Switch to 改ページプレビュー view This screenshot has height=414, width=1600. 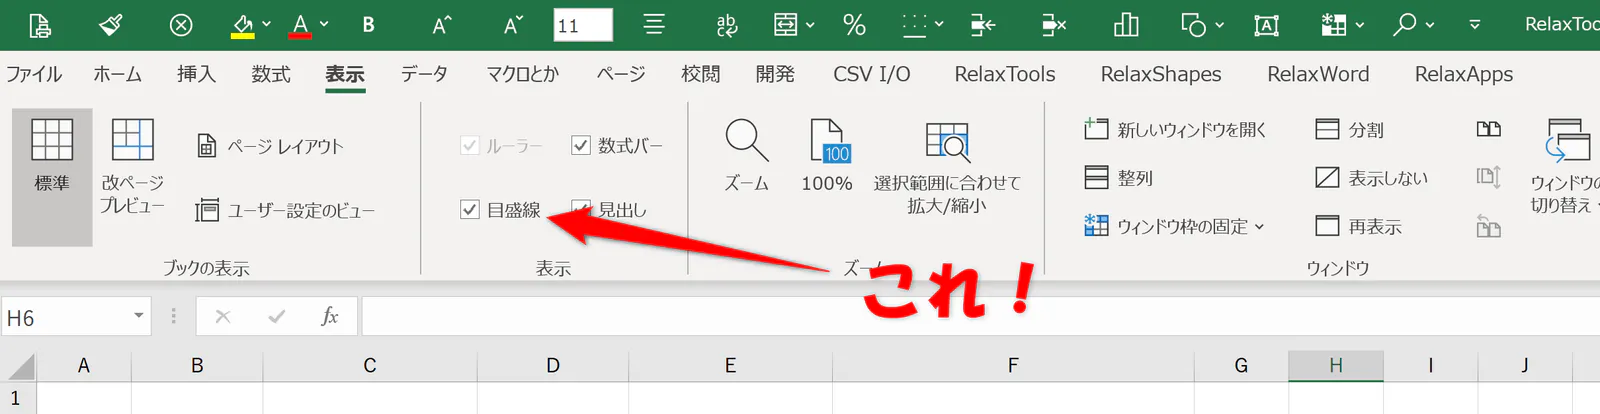click(132, 165)
